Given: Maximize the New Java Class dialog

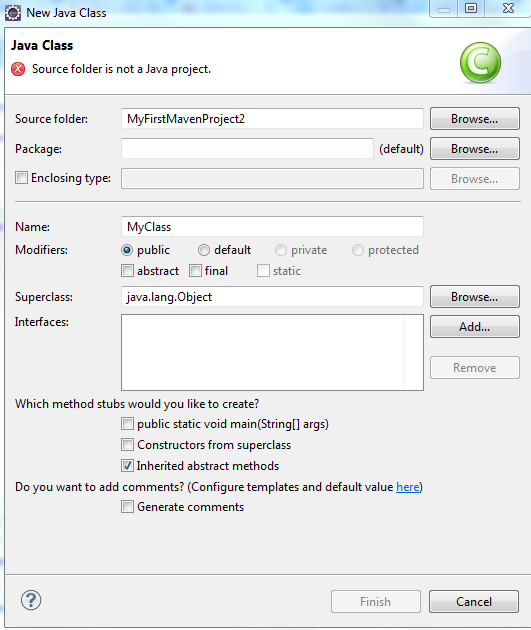Looking at the screenshot, I should (x=471, y=8).
